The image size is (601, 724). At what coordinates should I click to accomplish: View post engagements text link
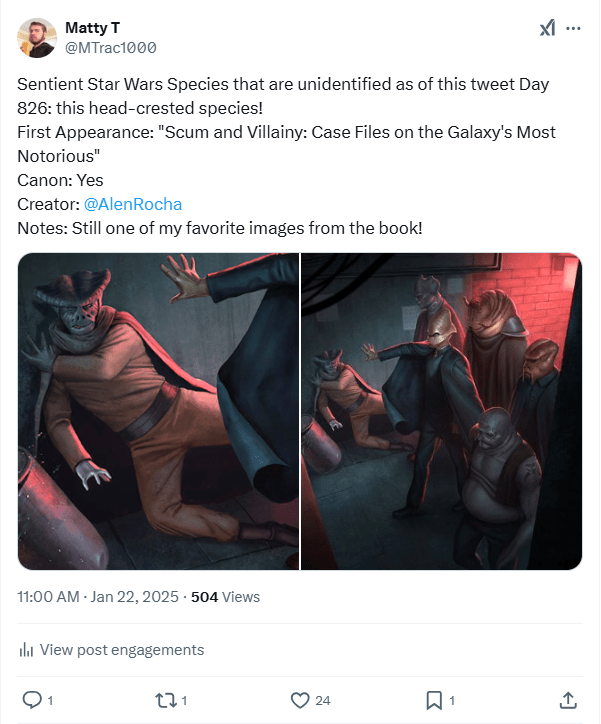pyautogui.click(x=122, y=650)
